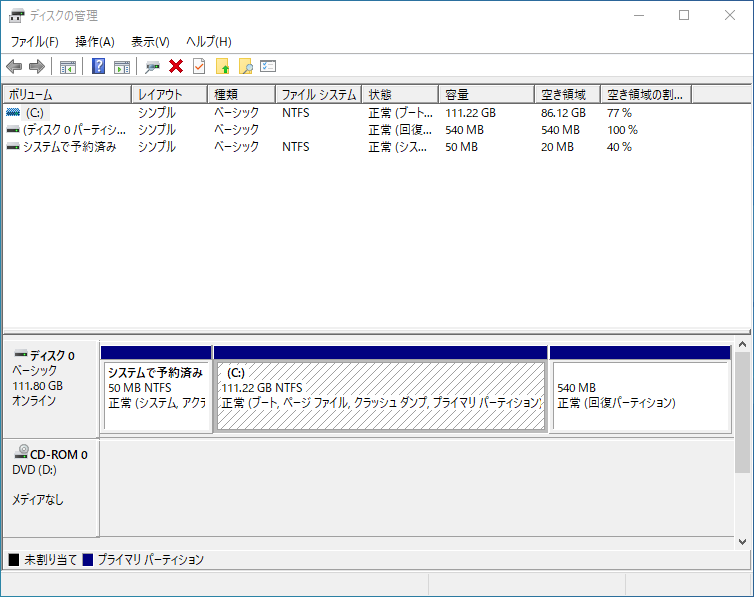Image resolution: width=754 pixels, height=597 pixels.
Task: Sort by the ボリューム column header
Action: click(x=67, y=94)
